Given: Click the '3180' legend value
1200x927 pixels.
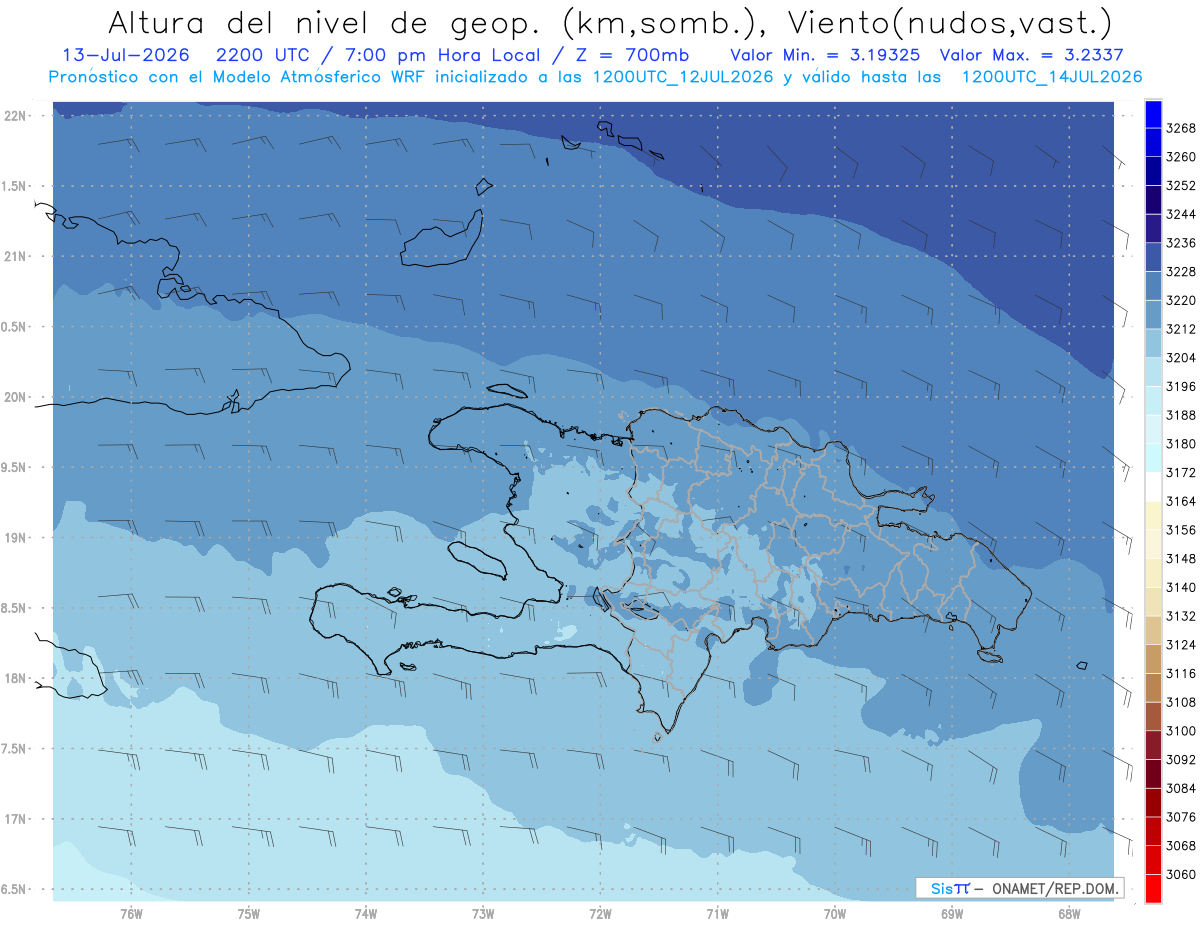Looking at the screenshot, I should tap(1181, 444).
